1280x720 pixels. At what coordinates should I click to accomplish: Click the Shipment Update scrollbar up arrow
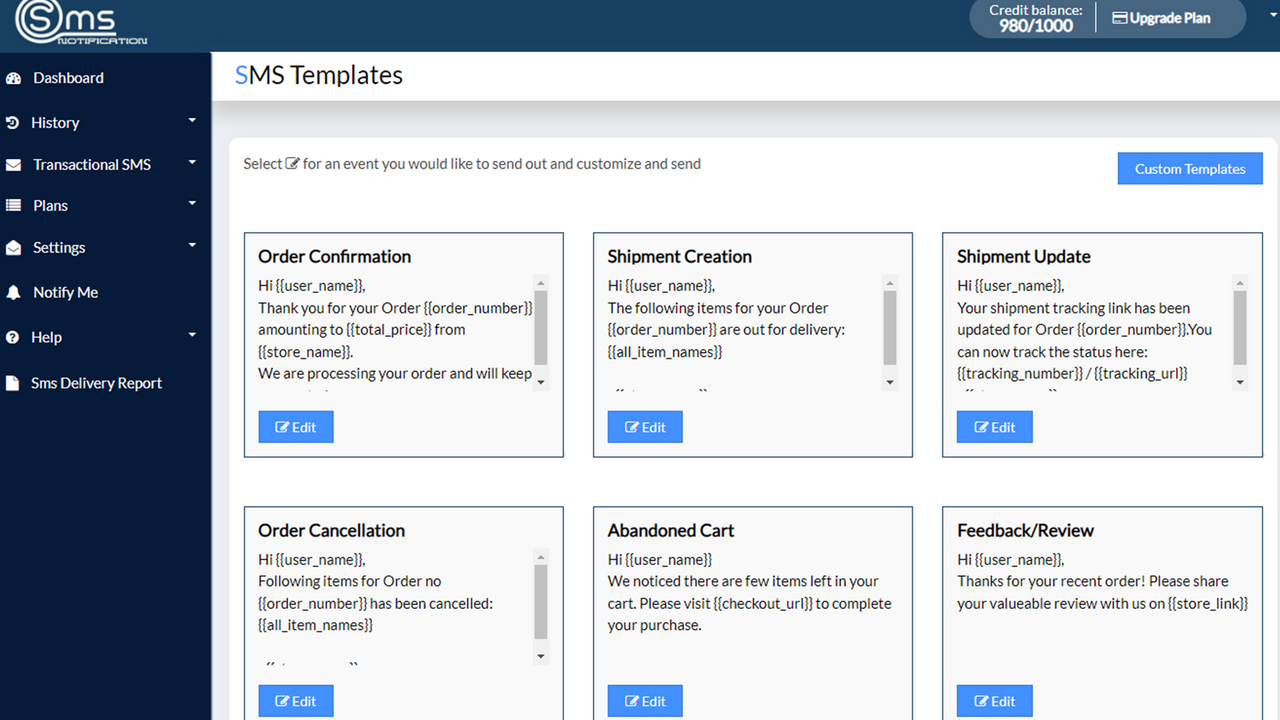[1240, 283]
